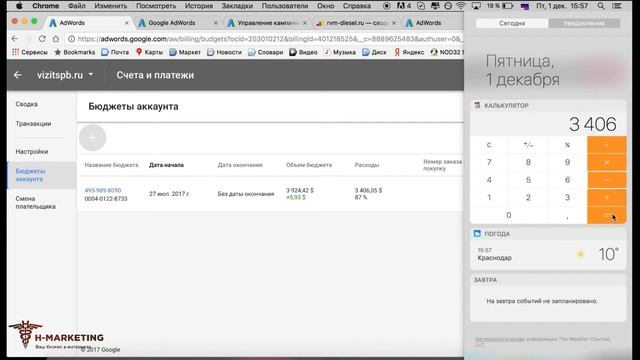Click the Wi-Fi status icon
The image size is (640, 360).
pos(461,6)
